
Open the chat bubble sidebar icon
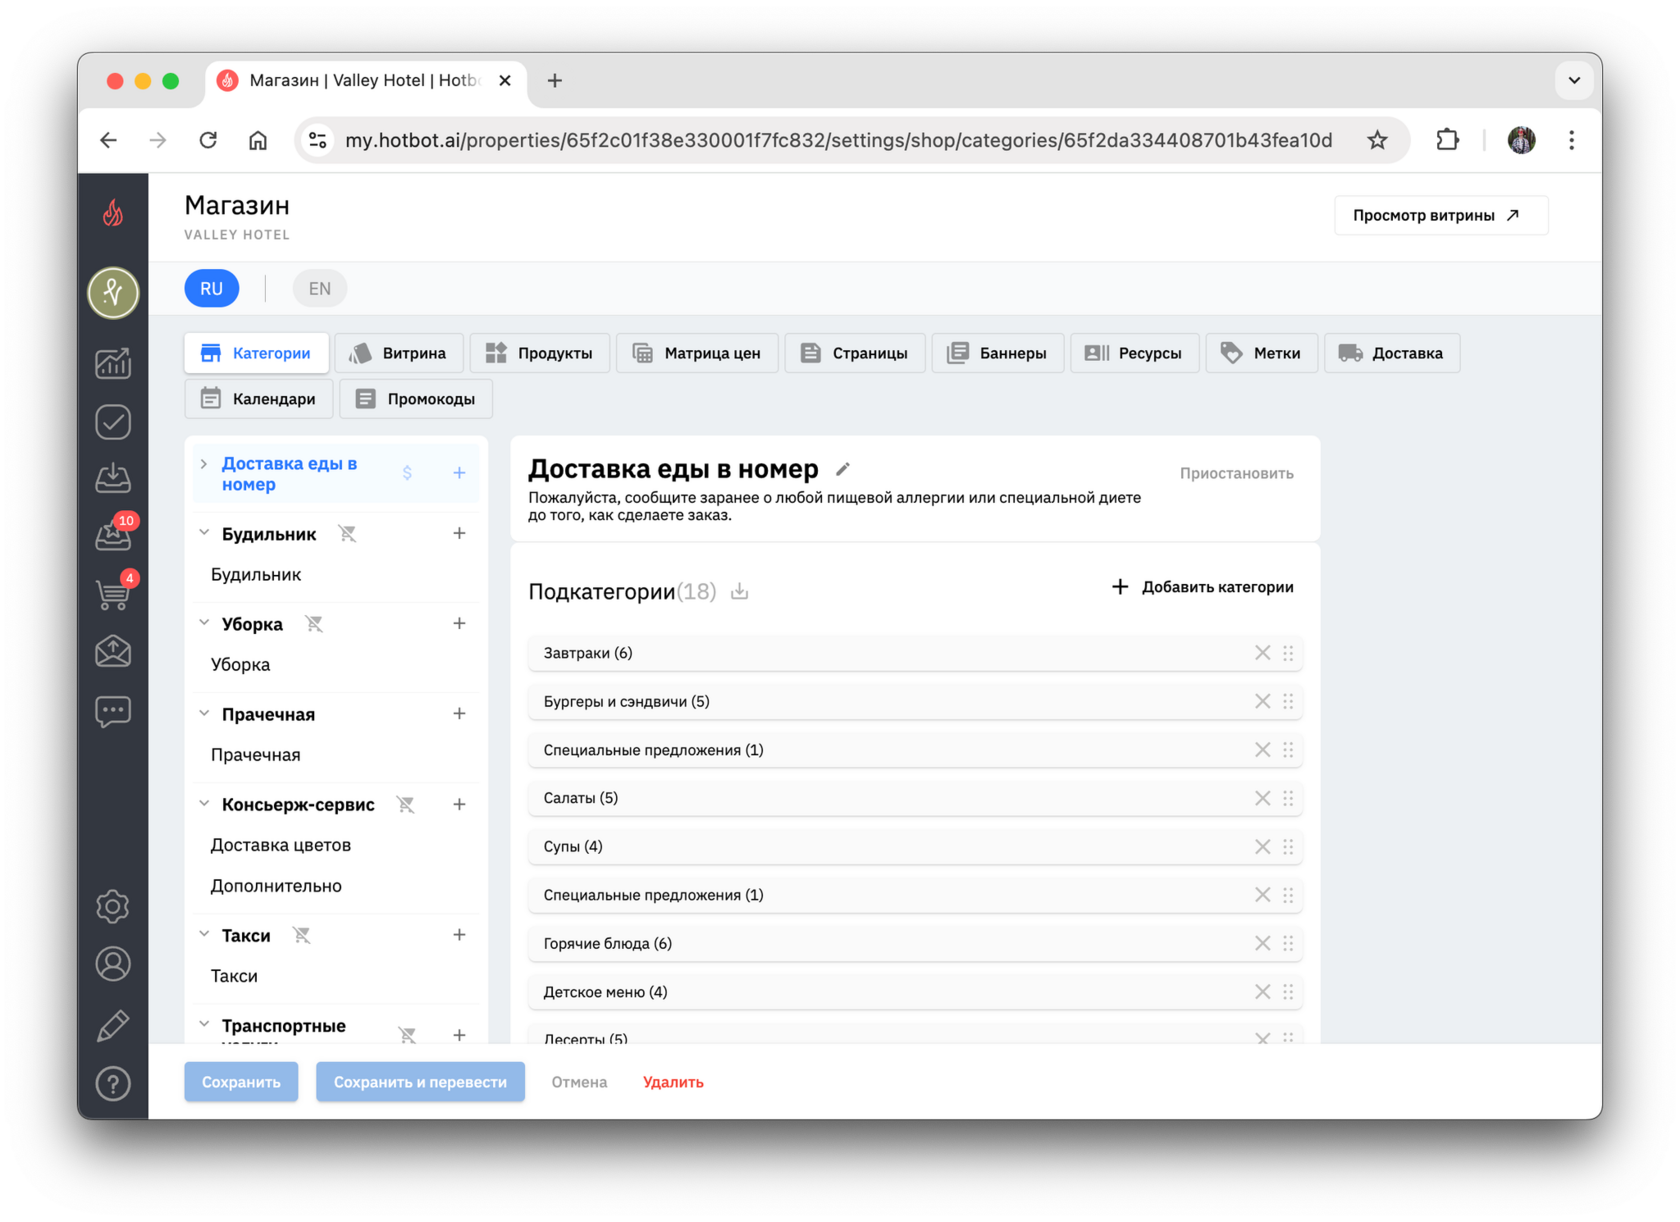point(113,711)
